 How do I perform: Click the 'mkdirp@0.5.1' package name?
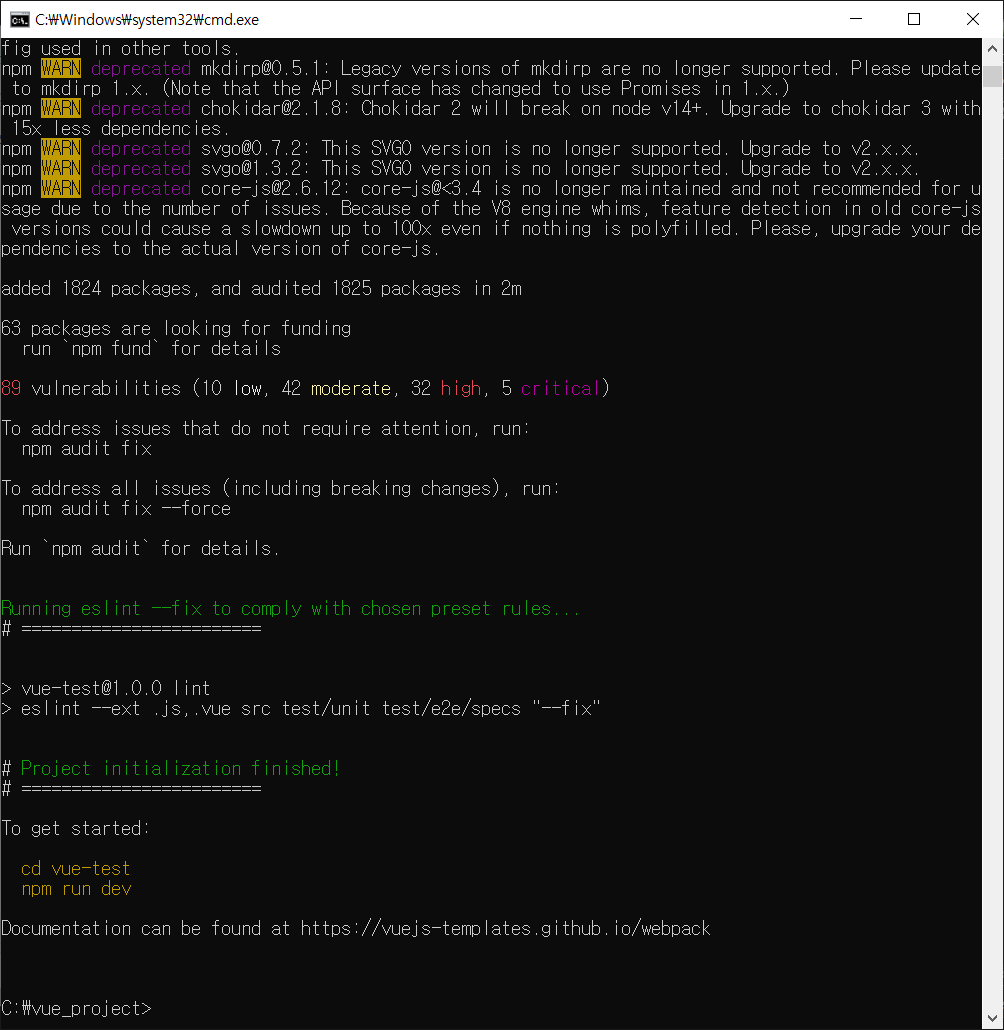(262, 68)
